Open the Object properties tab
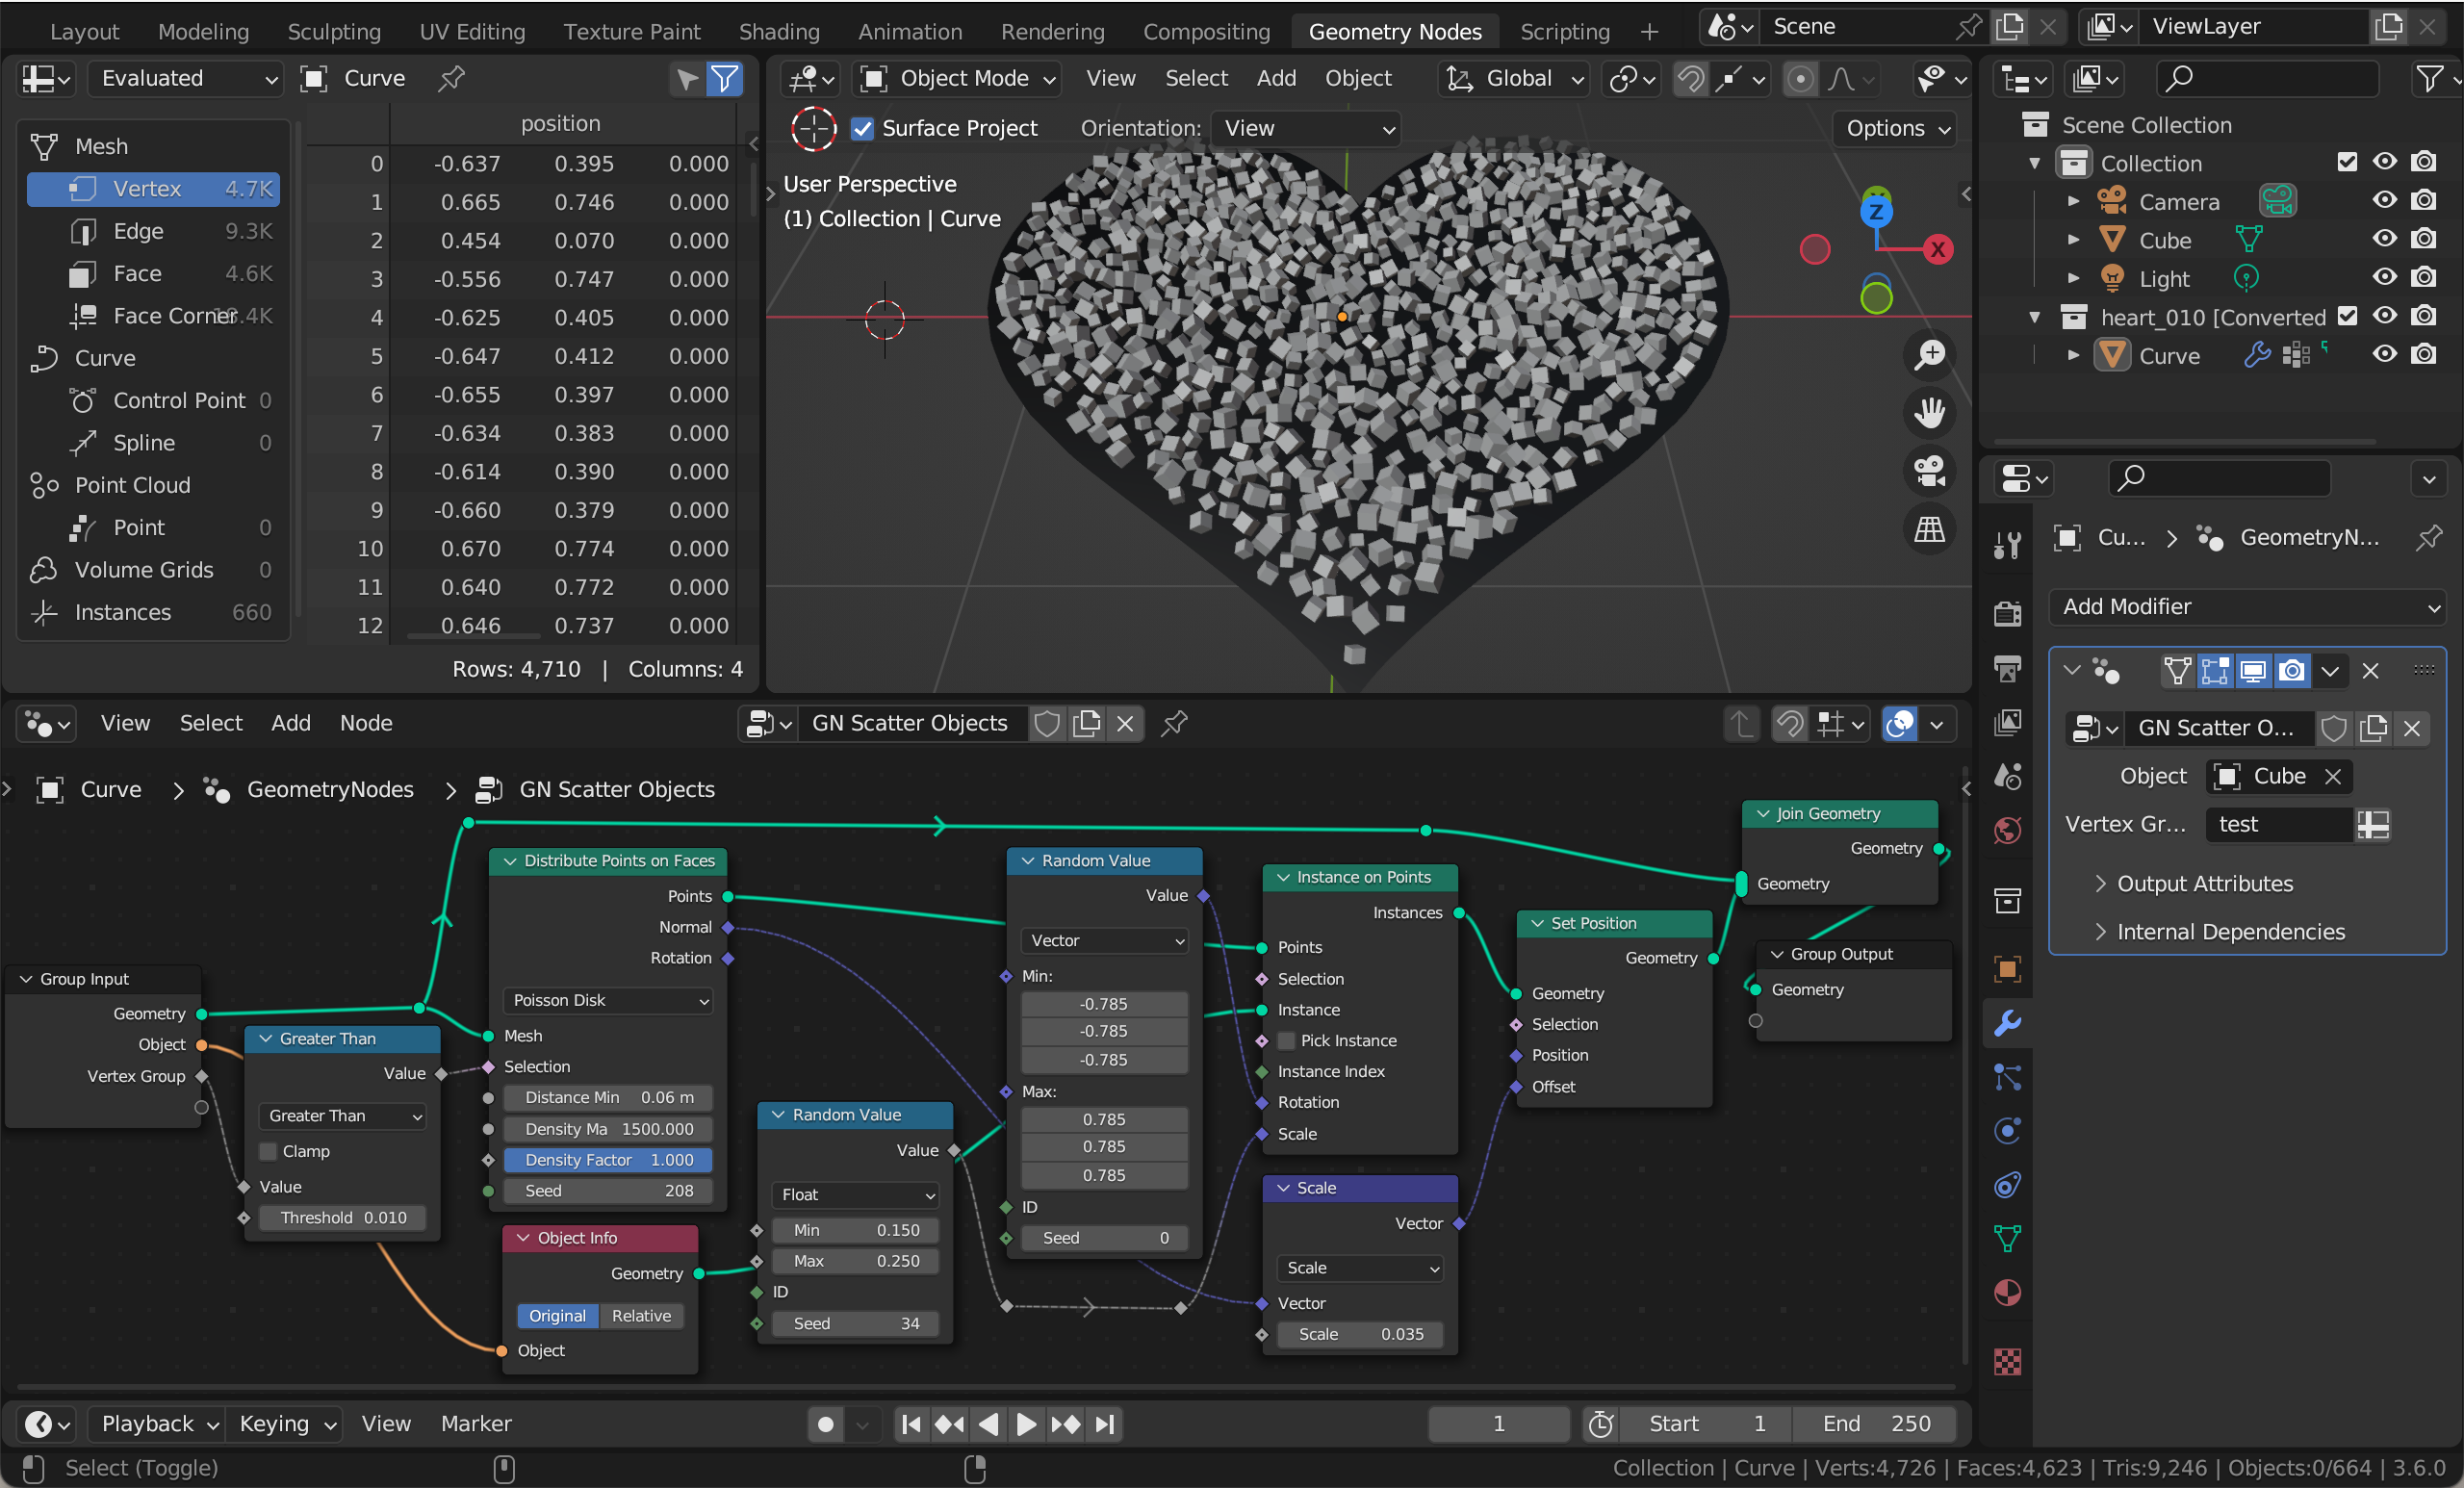This screenshot has height=1488, width=2464. pos(2007,968)
